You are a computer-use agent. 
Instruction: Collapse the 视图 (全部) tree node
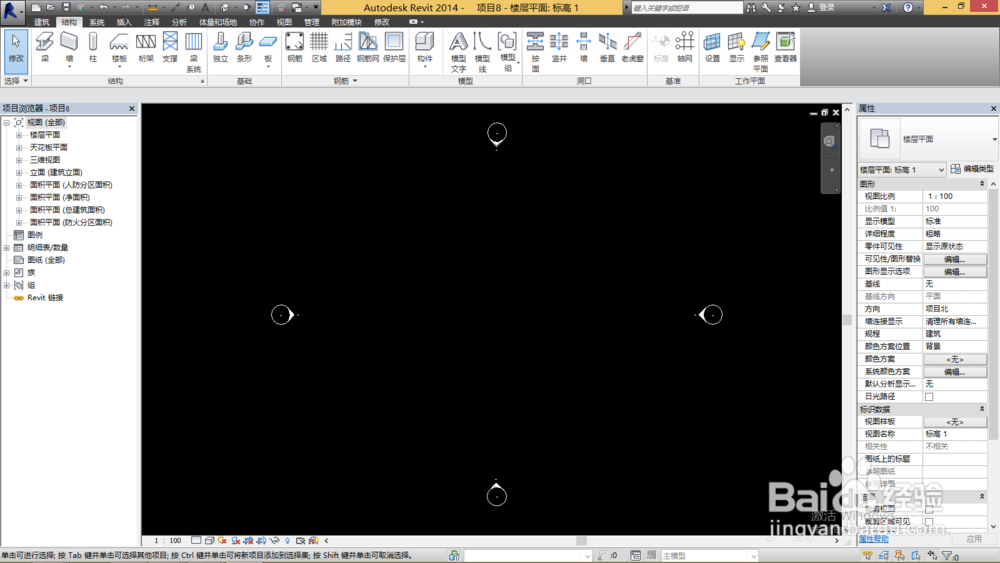(x=7, y=122)
